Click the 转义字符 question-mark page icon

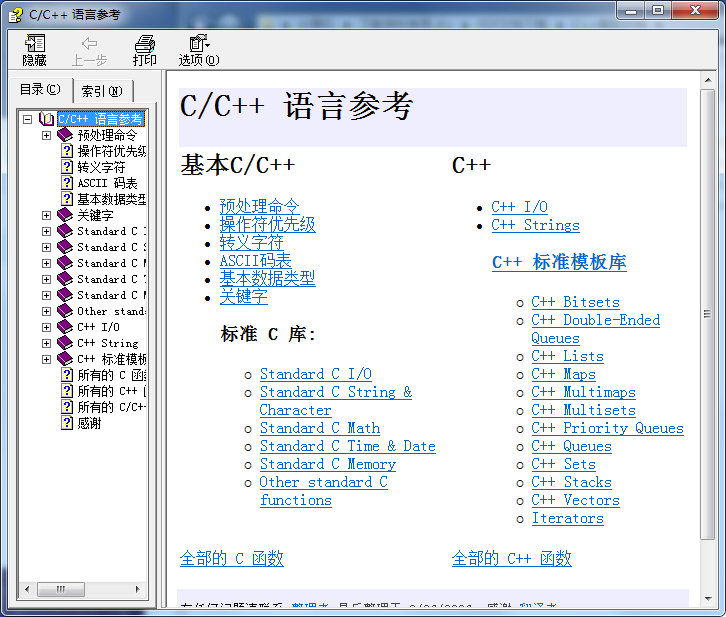pyautogui.click(x=67, y=167)
